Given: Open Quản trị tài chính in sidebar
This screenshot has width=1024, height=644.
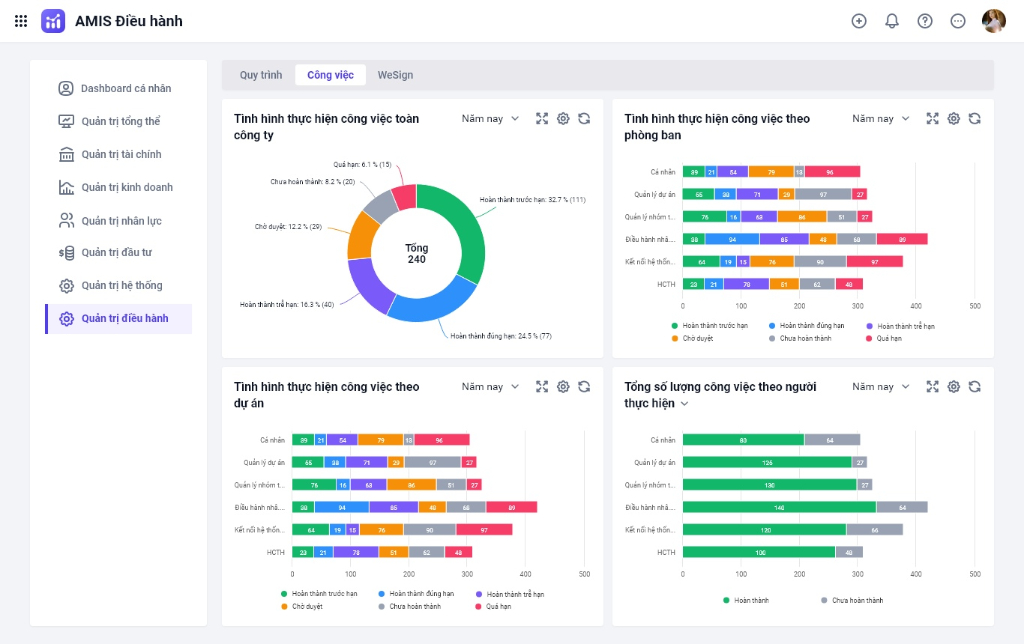Looking at the screenshot, I should point(120,154).
